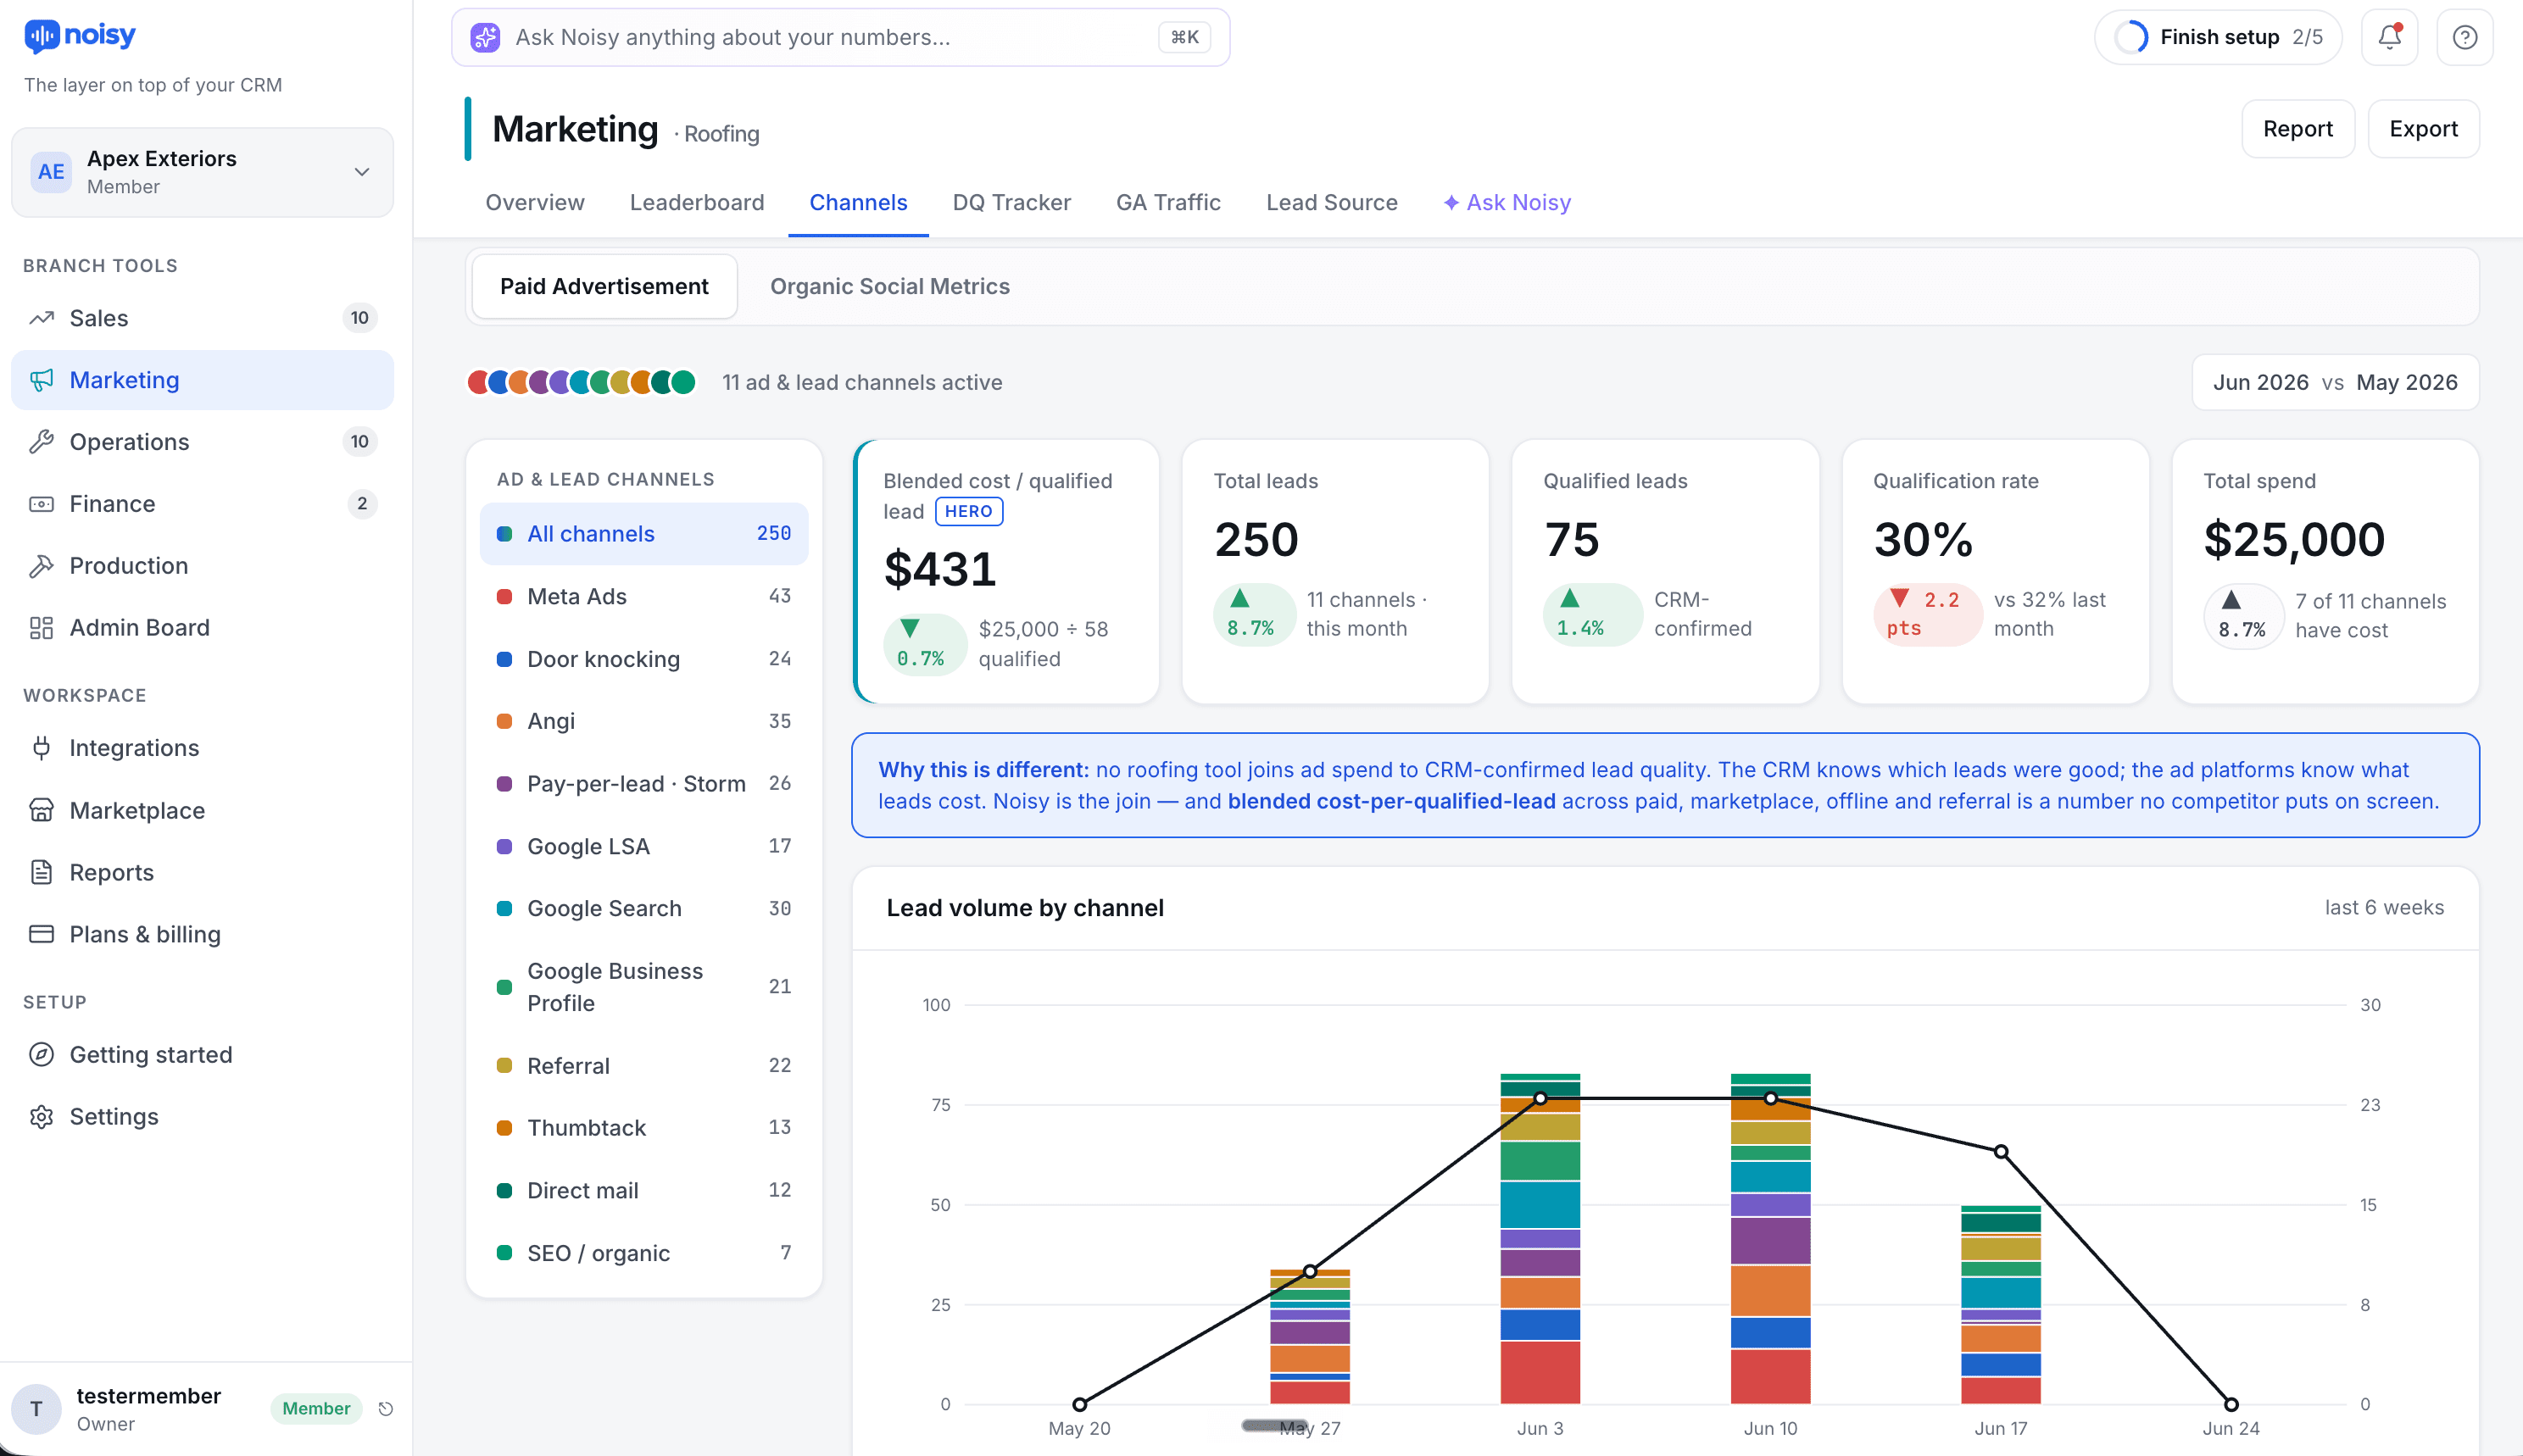Screen dimensions: 2523x1456
Task: Click the Finish setup progress ring
Action: coord(2131,37)
